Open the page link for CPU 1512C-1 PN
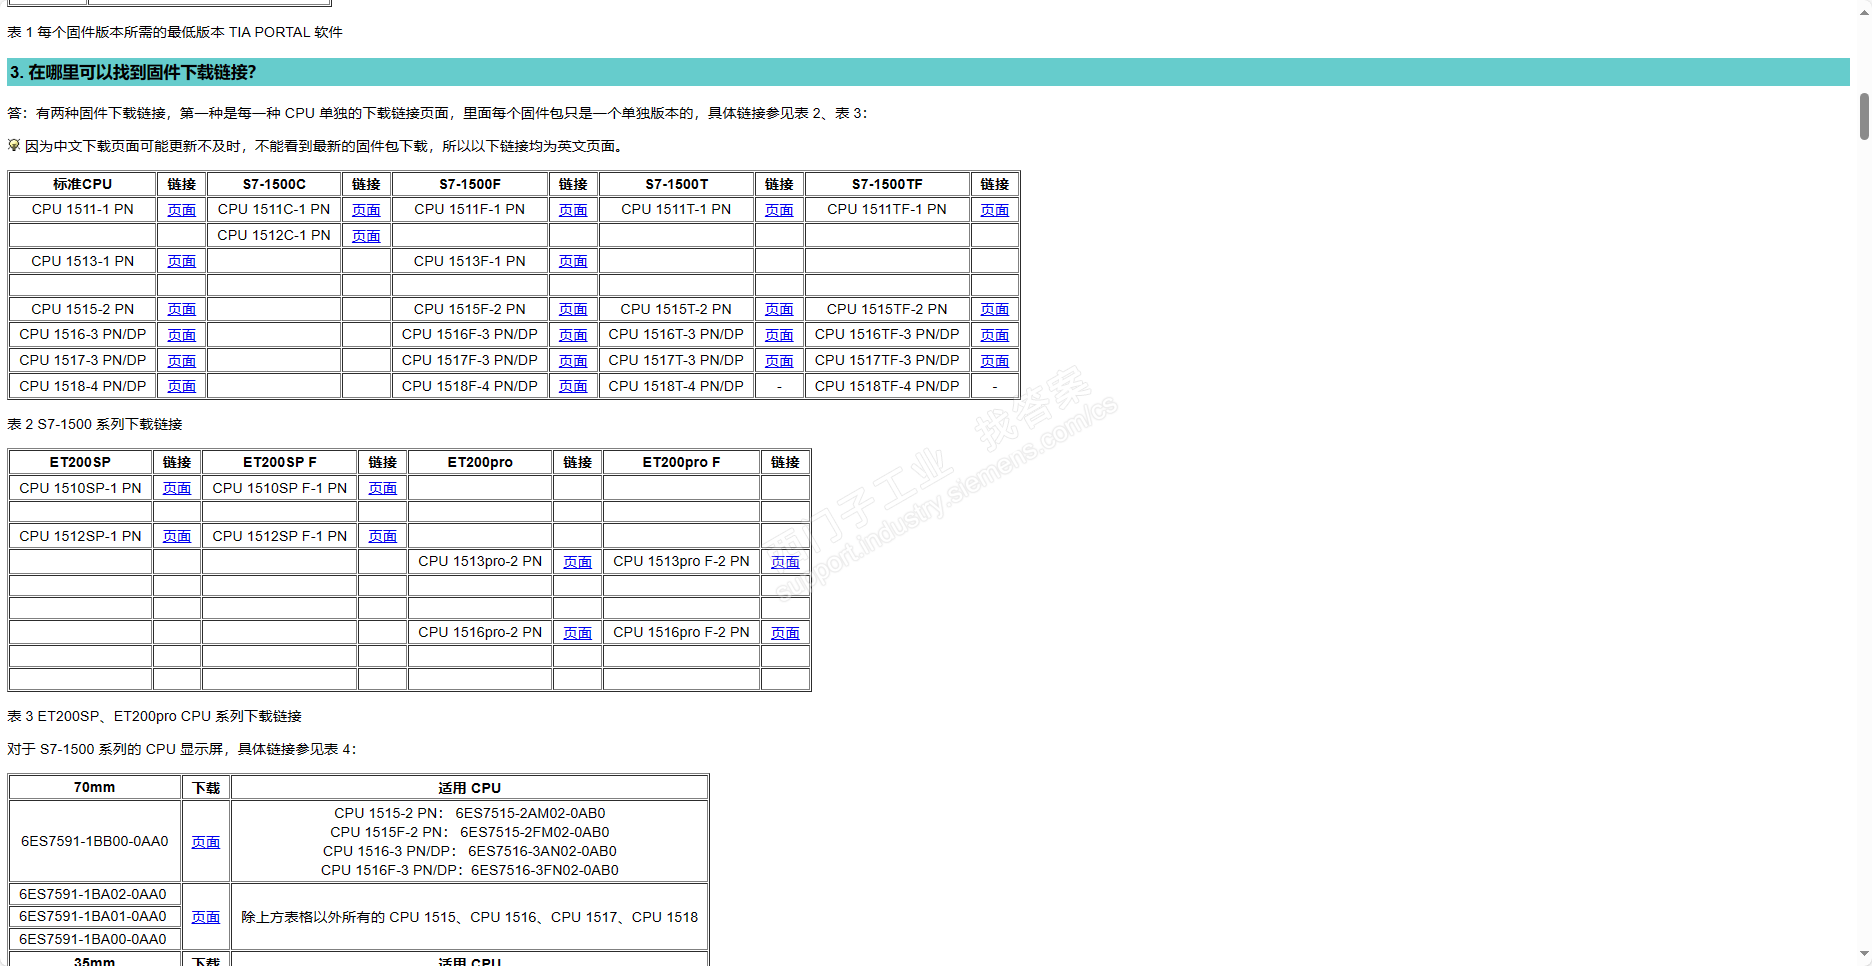 coord(366,236)
